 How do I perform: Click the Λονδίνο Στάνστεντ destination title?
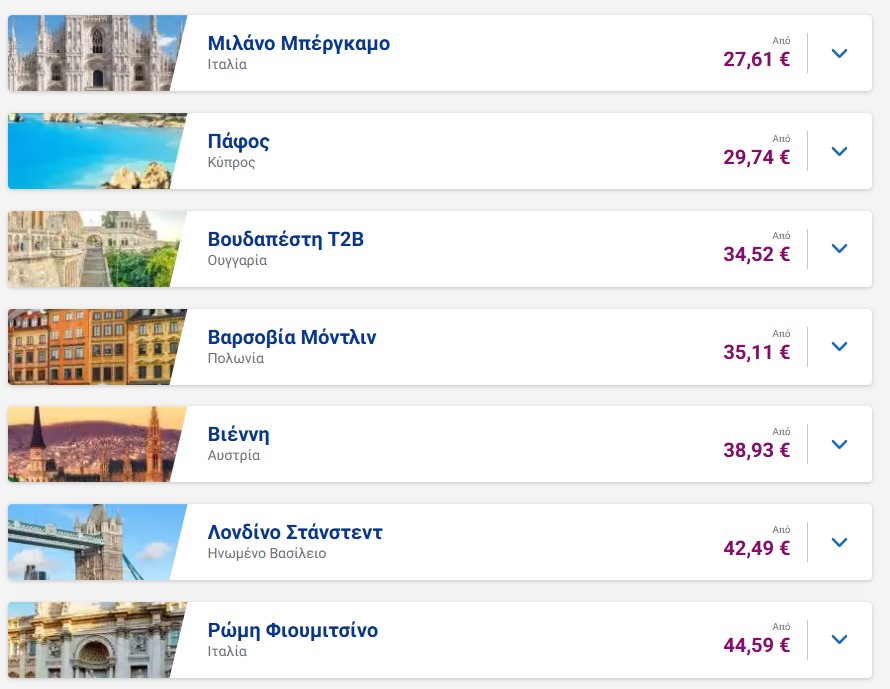[x=294, y=532]
